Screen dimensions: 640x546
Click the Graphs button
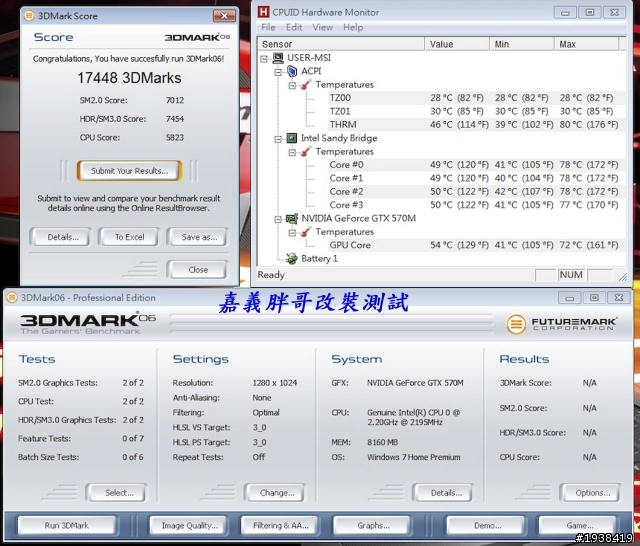coord(373,526)
